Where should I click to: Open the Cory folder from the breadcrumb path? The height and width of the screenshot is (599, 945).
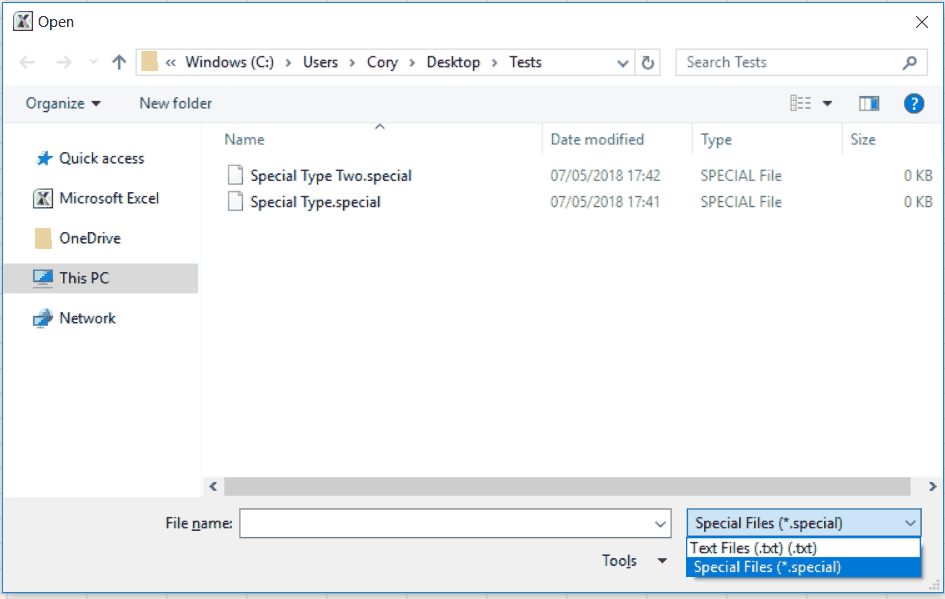tap(383, 62)
